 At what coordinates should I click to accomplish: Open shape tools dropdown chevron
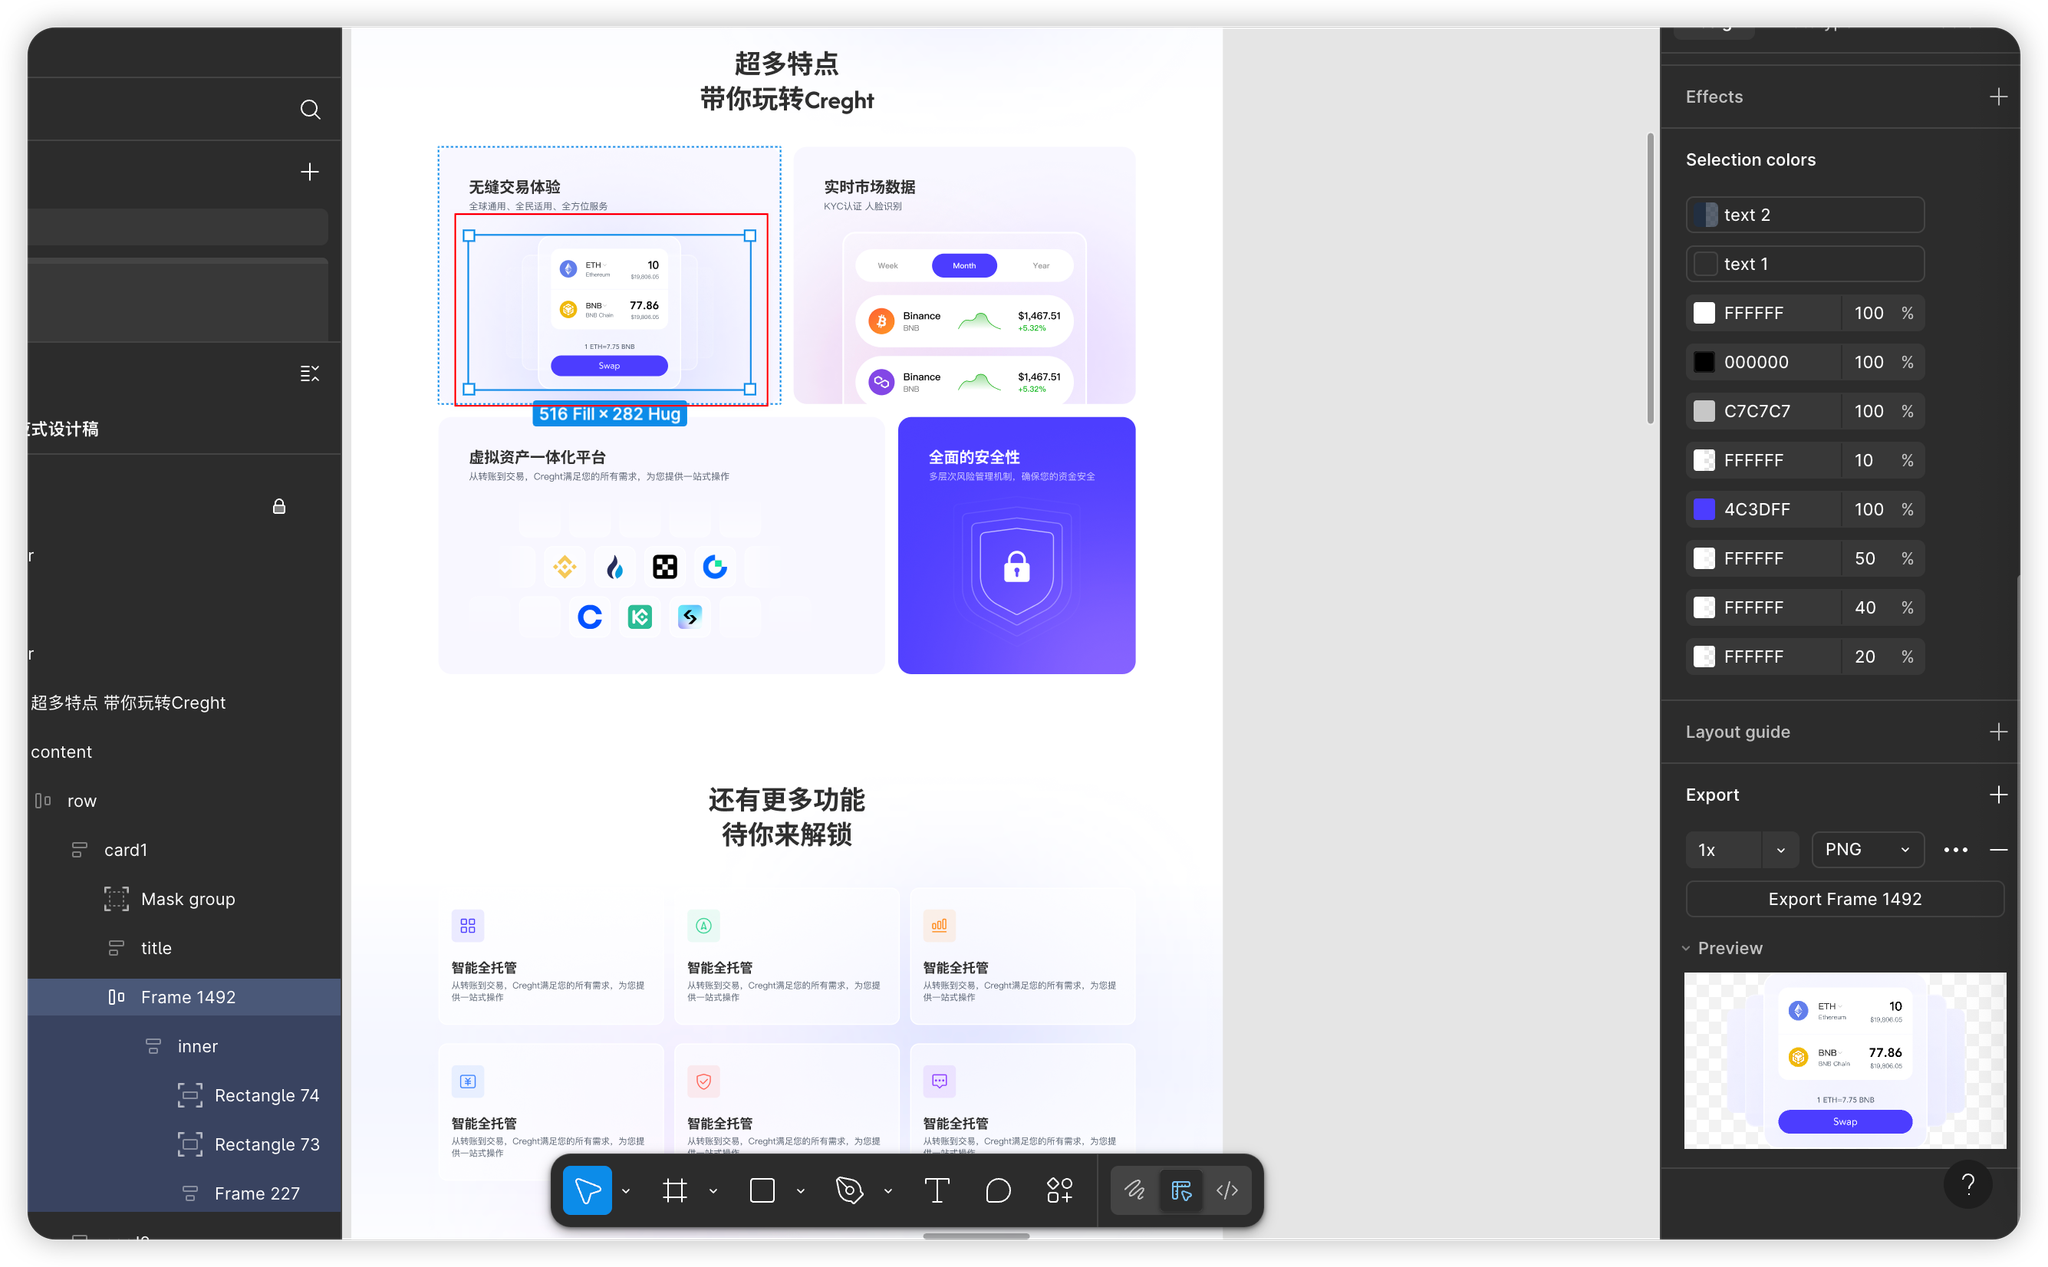[801, 1191]
